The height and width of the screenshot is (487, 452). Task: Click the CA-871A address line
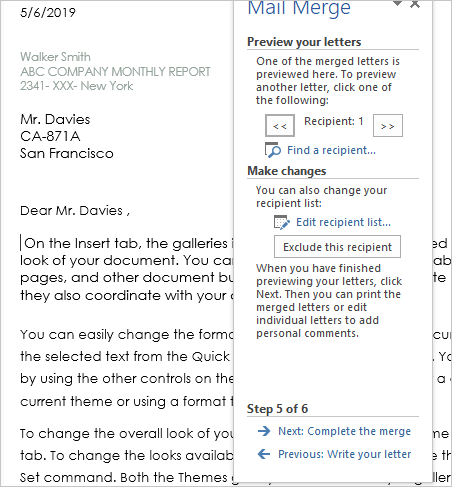pyautogui.click(x=50, y=136)
